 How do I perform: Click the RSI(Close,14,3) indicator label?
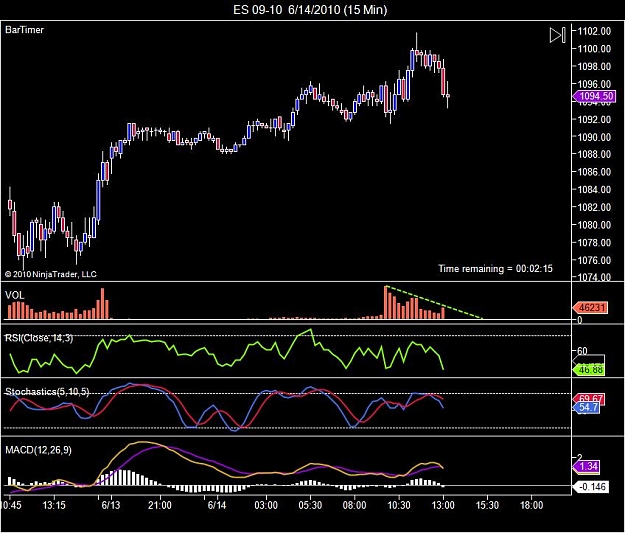click(39, 338)
